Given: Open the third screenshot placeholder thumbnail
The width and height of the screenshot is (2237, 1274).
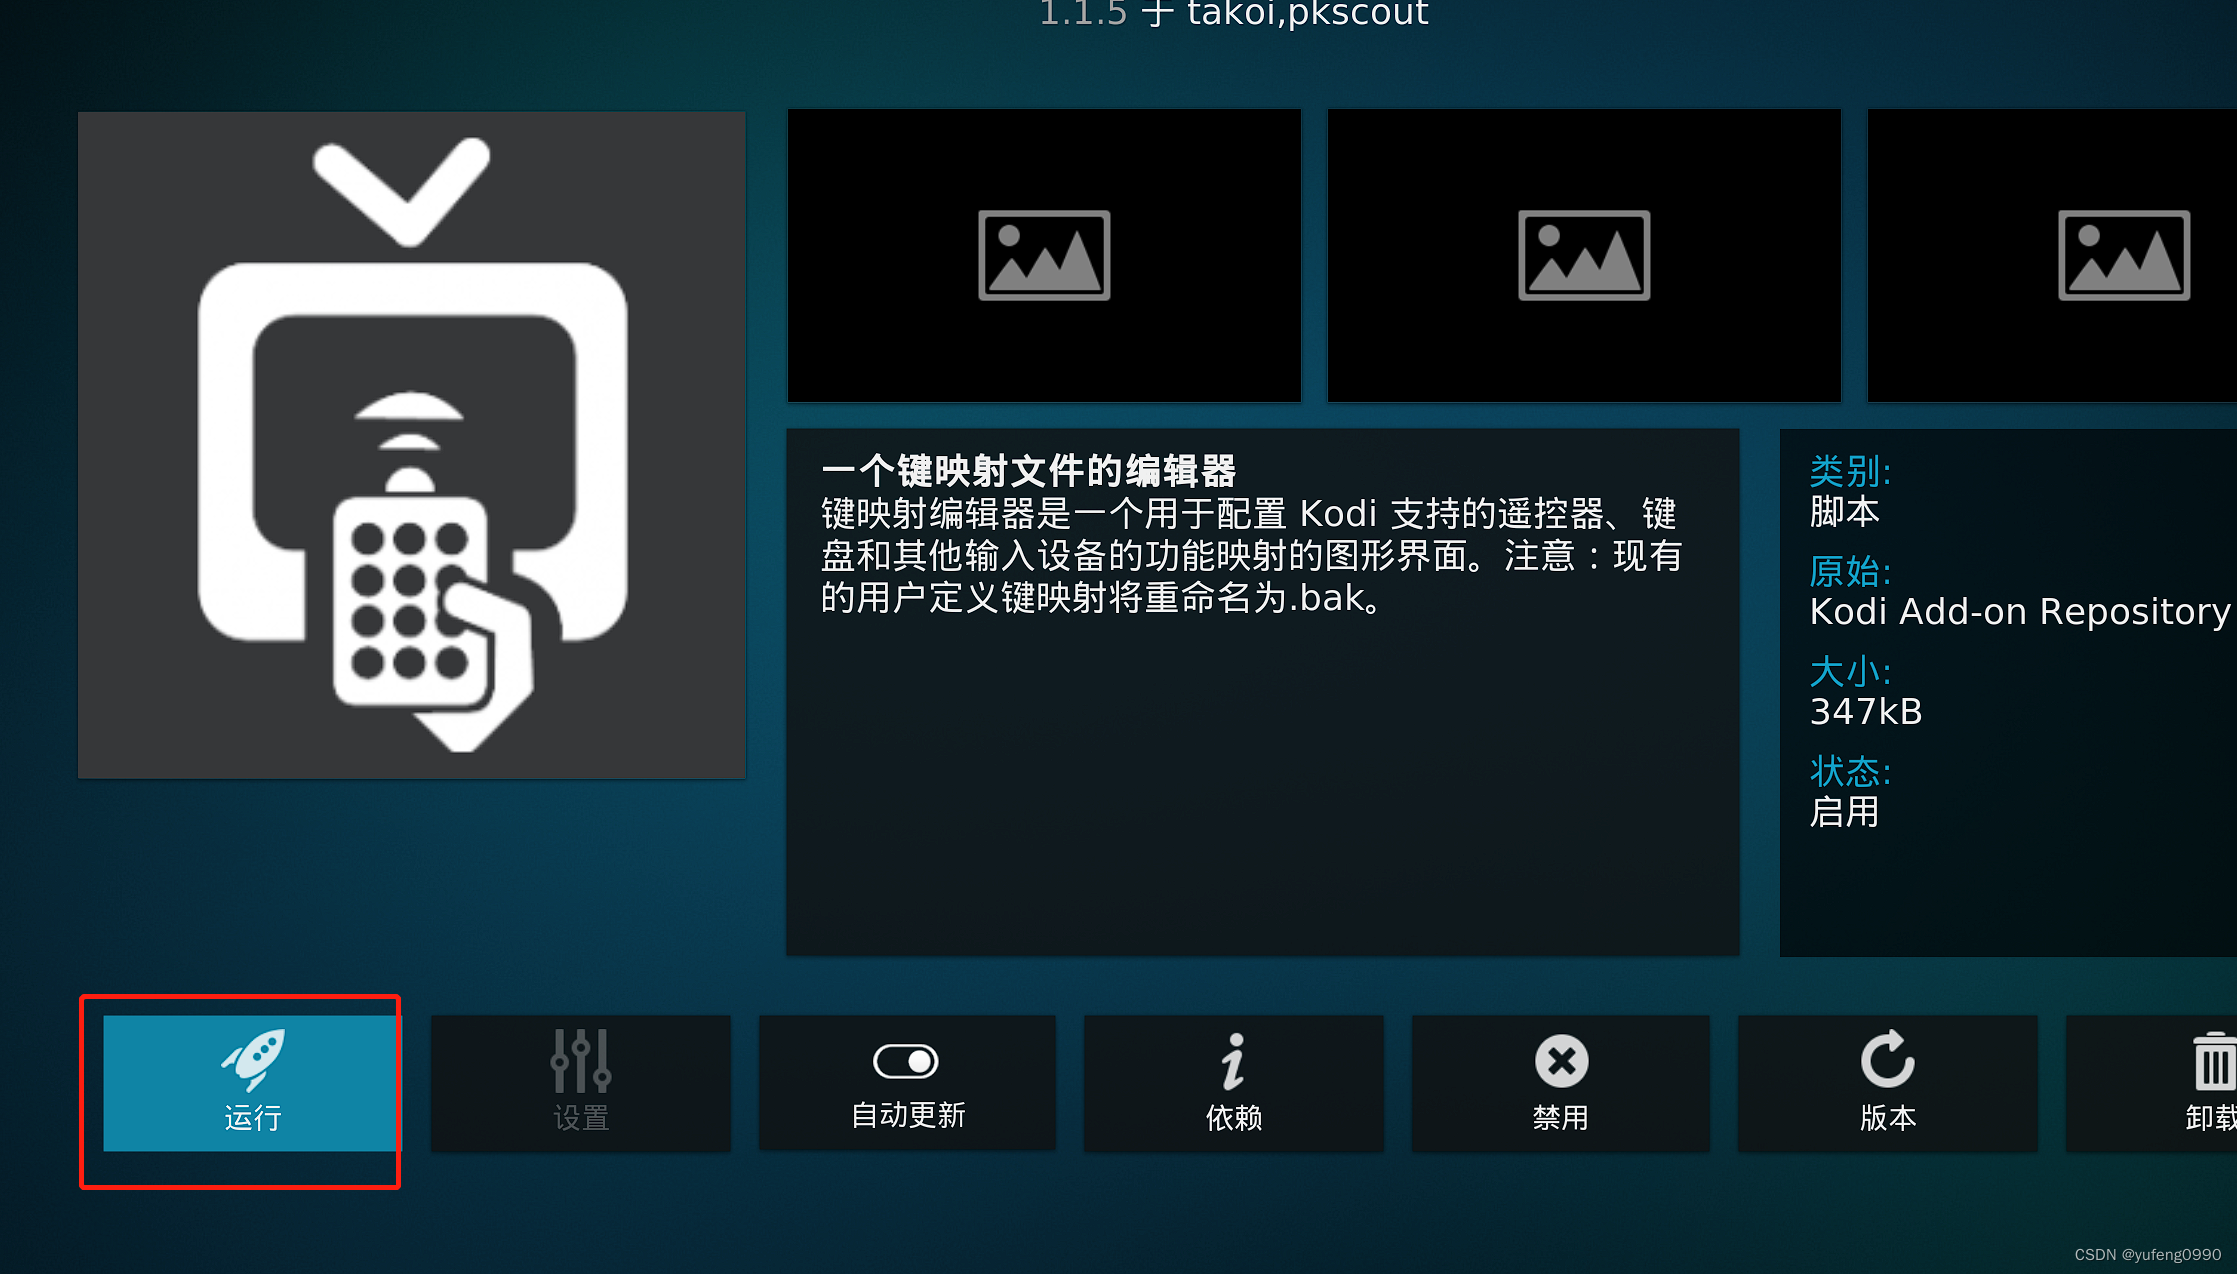Looking at the screenshot, I should click(x=2123, y=255).
